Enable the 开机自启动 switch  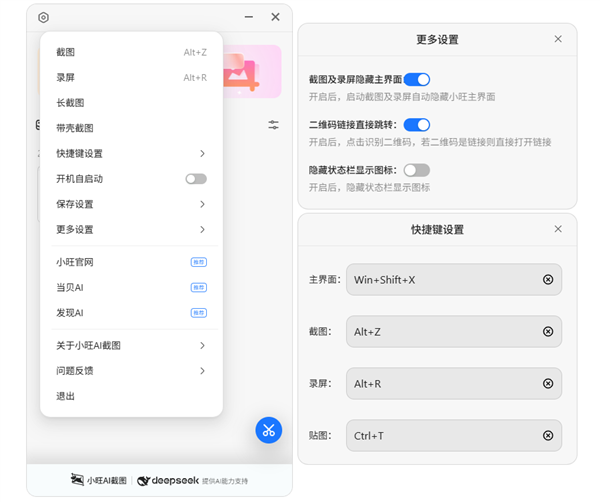[x=196, y=179]
